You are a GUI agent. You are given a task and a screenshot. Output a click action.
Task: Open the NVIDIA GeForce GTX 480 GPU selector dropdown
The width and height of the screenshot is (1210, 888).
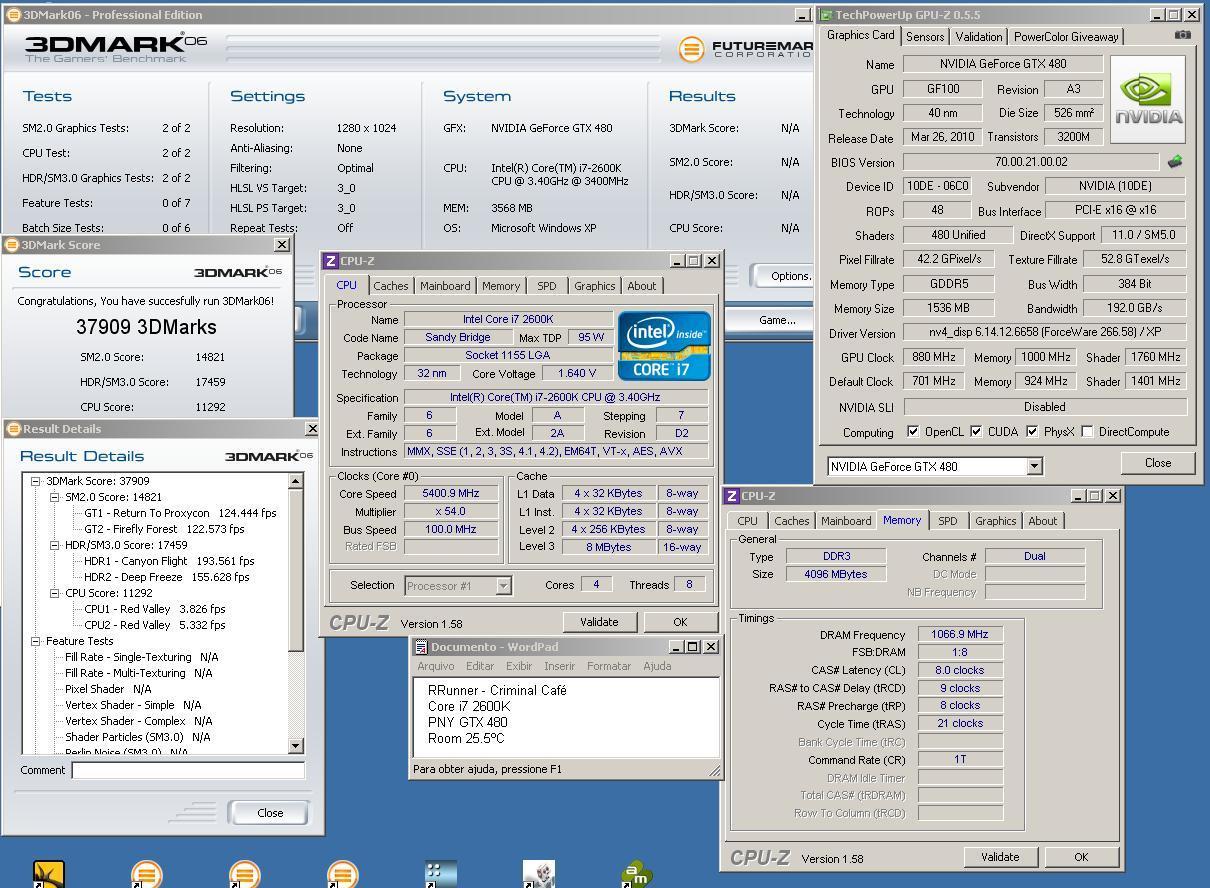[x=1034, y=467]
